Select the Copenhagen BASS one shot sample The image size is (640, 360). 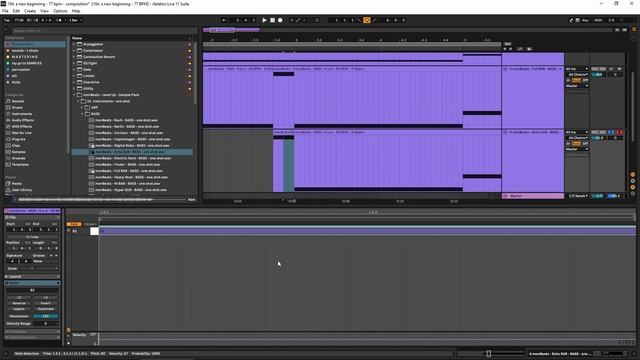point(133,139)
